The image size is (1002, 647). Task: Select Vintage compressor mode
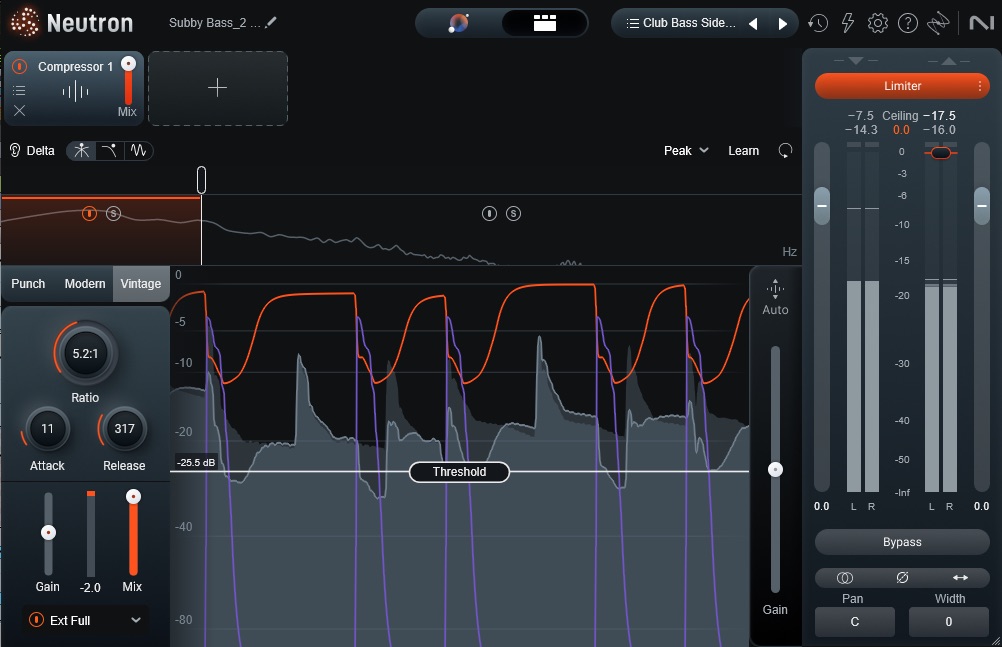pyautogui.click(x=141, y=284)
